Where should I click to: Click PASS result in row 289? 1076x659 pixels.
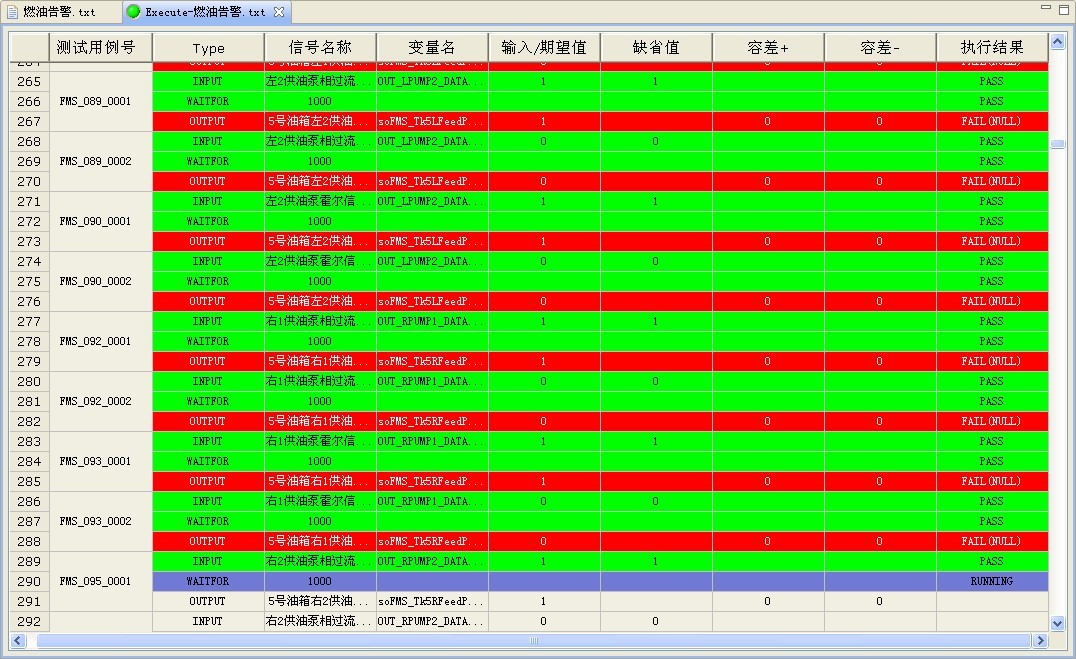tap(991, 561)
